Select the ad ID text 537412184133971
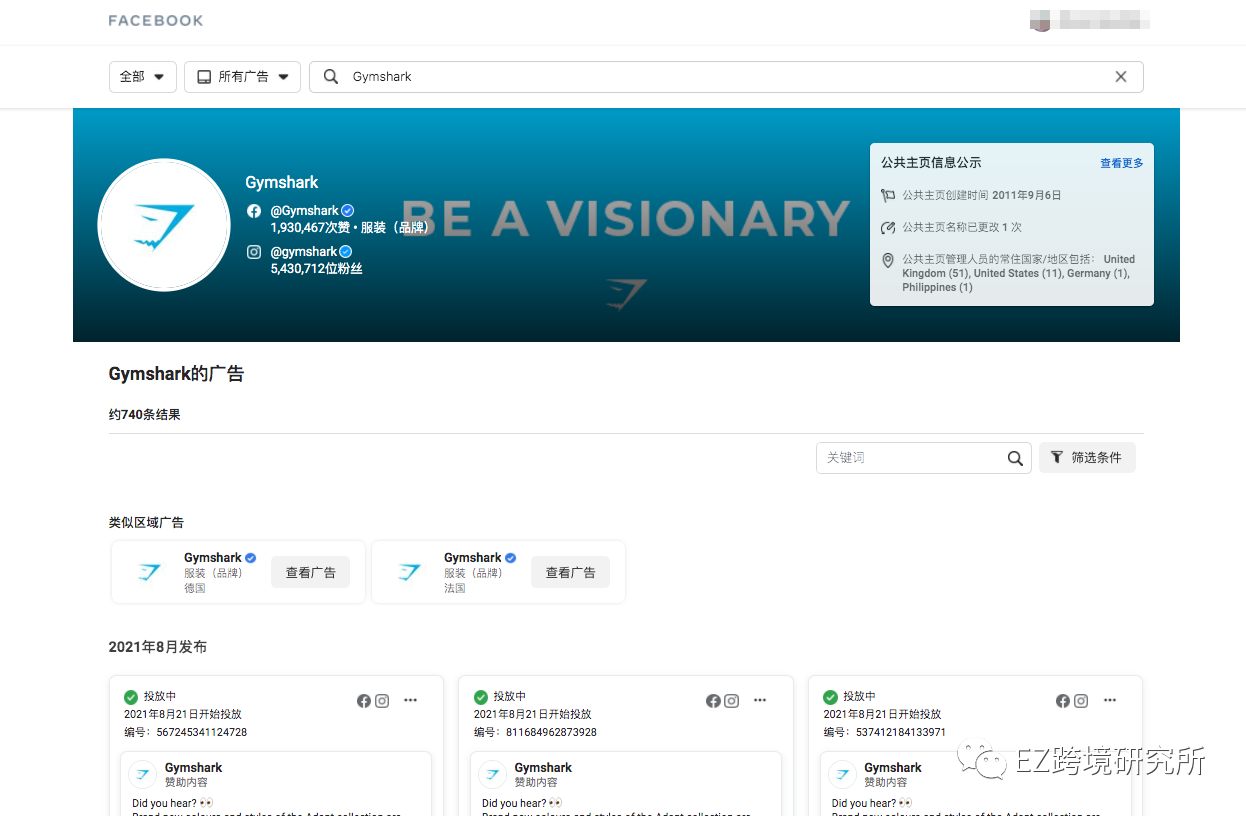The height and width of the screenshot is (816, 1246). point(901,733)
